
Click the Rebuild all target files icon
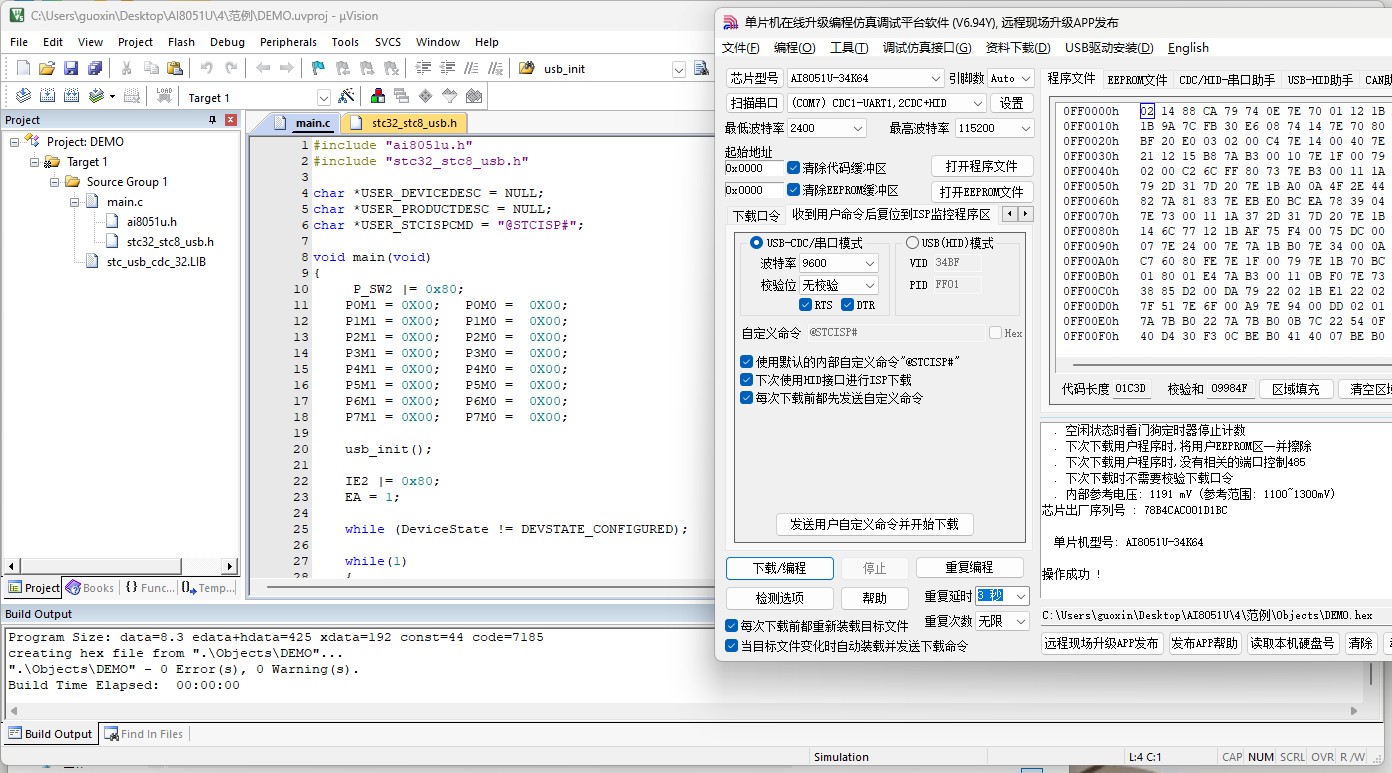(71, 96)
